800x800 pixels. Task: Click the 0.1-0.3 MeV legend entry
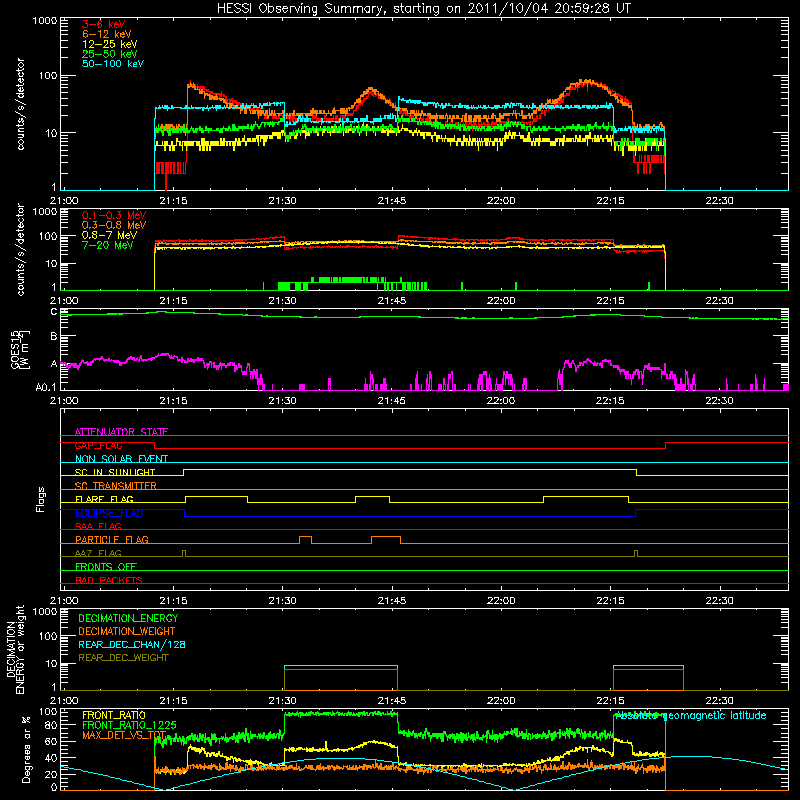[114, 215]
